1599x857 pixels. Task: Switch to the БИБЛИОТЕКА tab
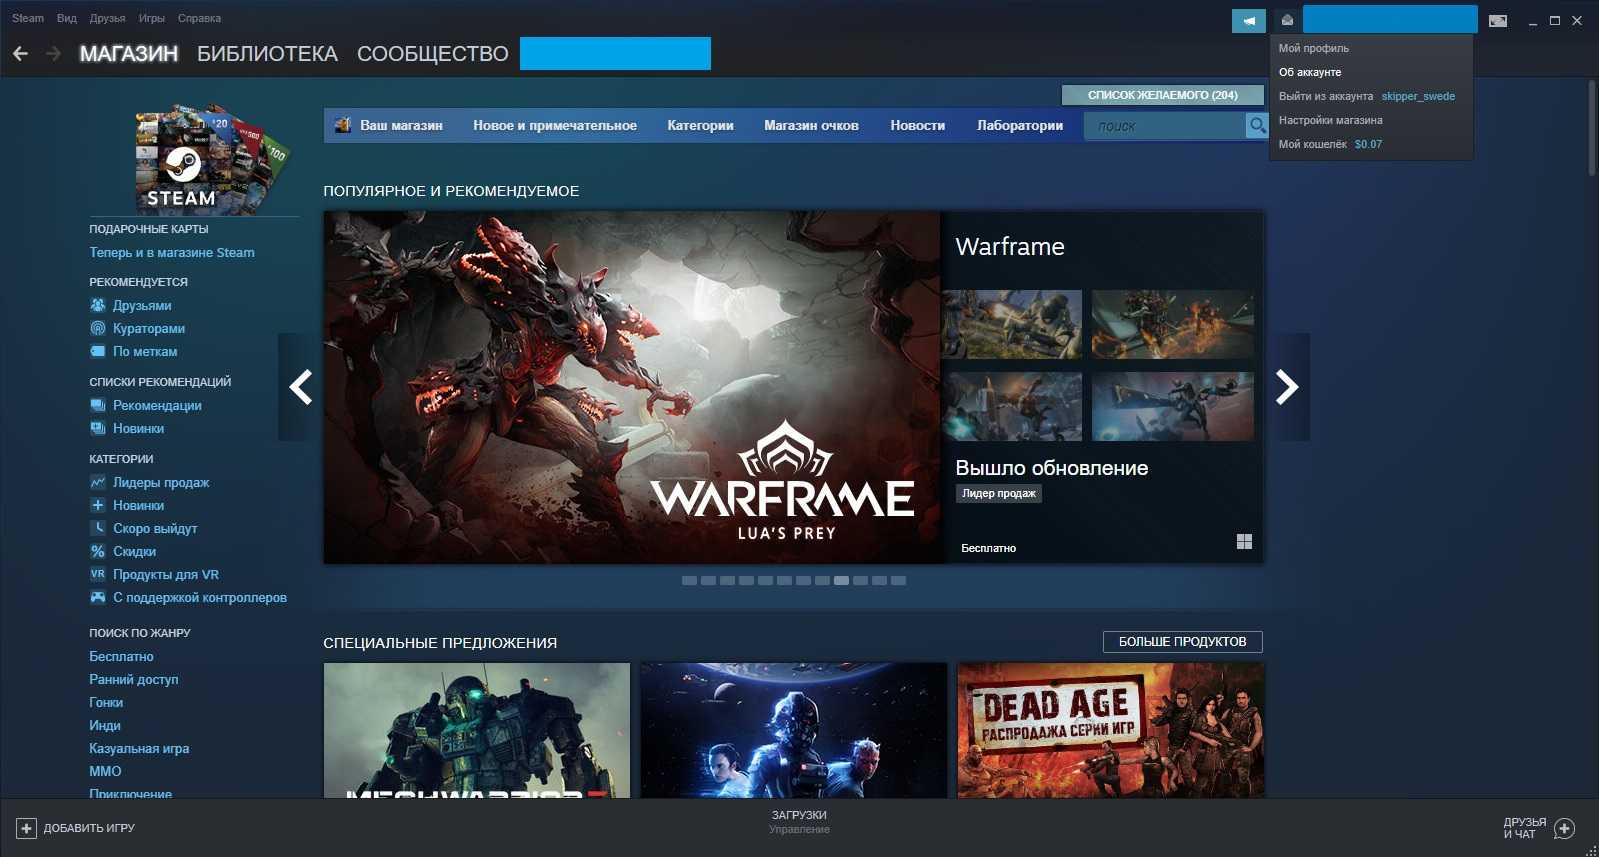[x=267, y=54]
